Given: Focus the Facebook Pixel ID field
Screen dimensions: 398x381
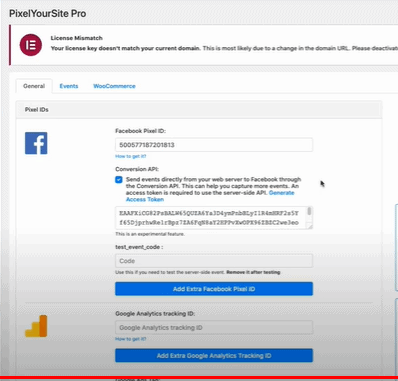Looking at the screenshot, I should [x=214, y=145].
